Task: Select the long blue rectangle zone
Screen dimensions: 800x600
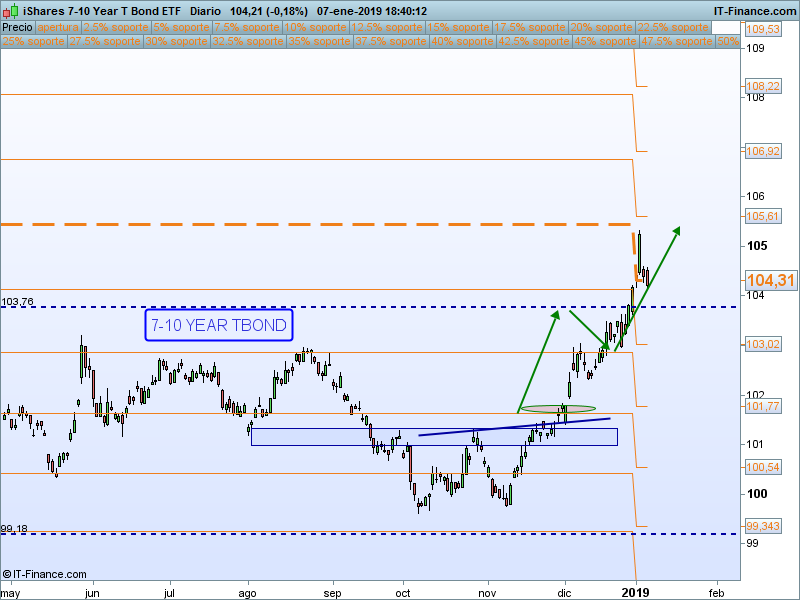Action: tap(433, 437)
